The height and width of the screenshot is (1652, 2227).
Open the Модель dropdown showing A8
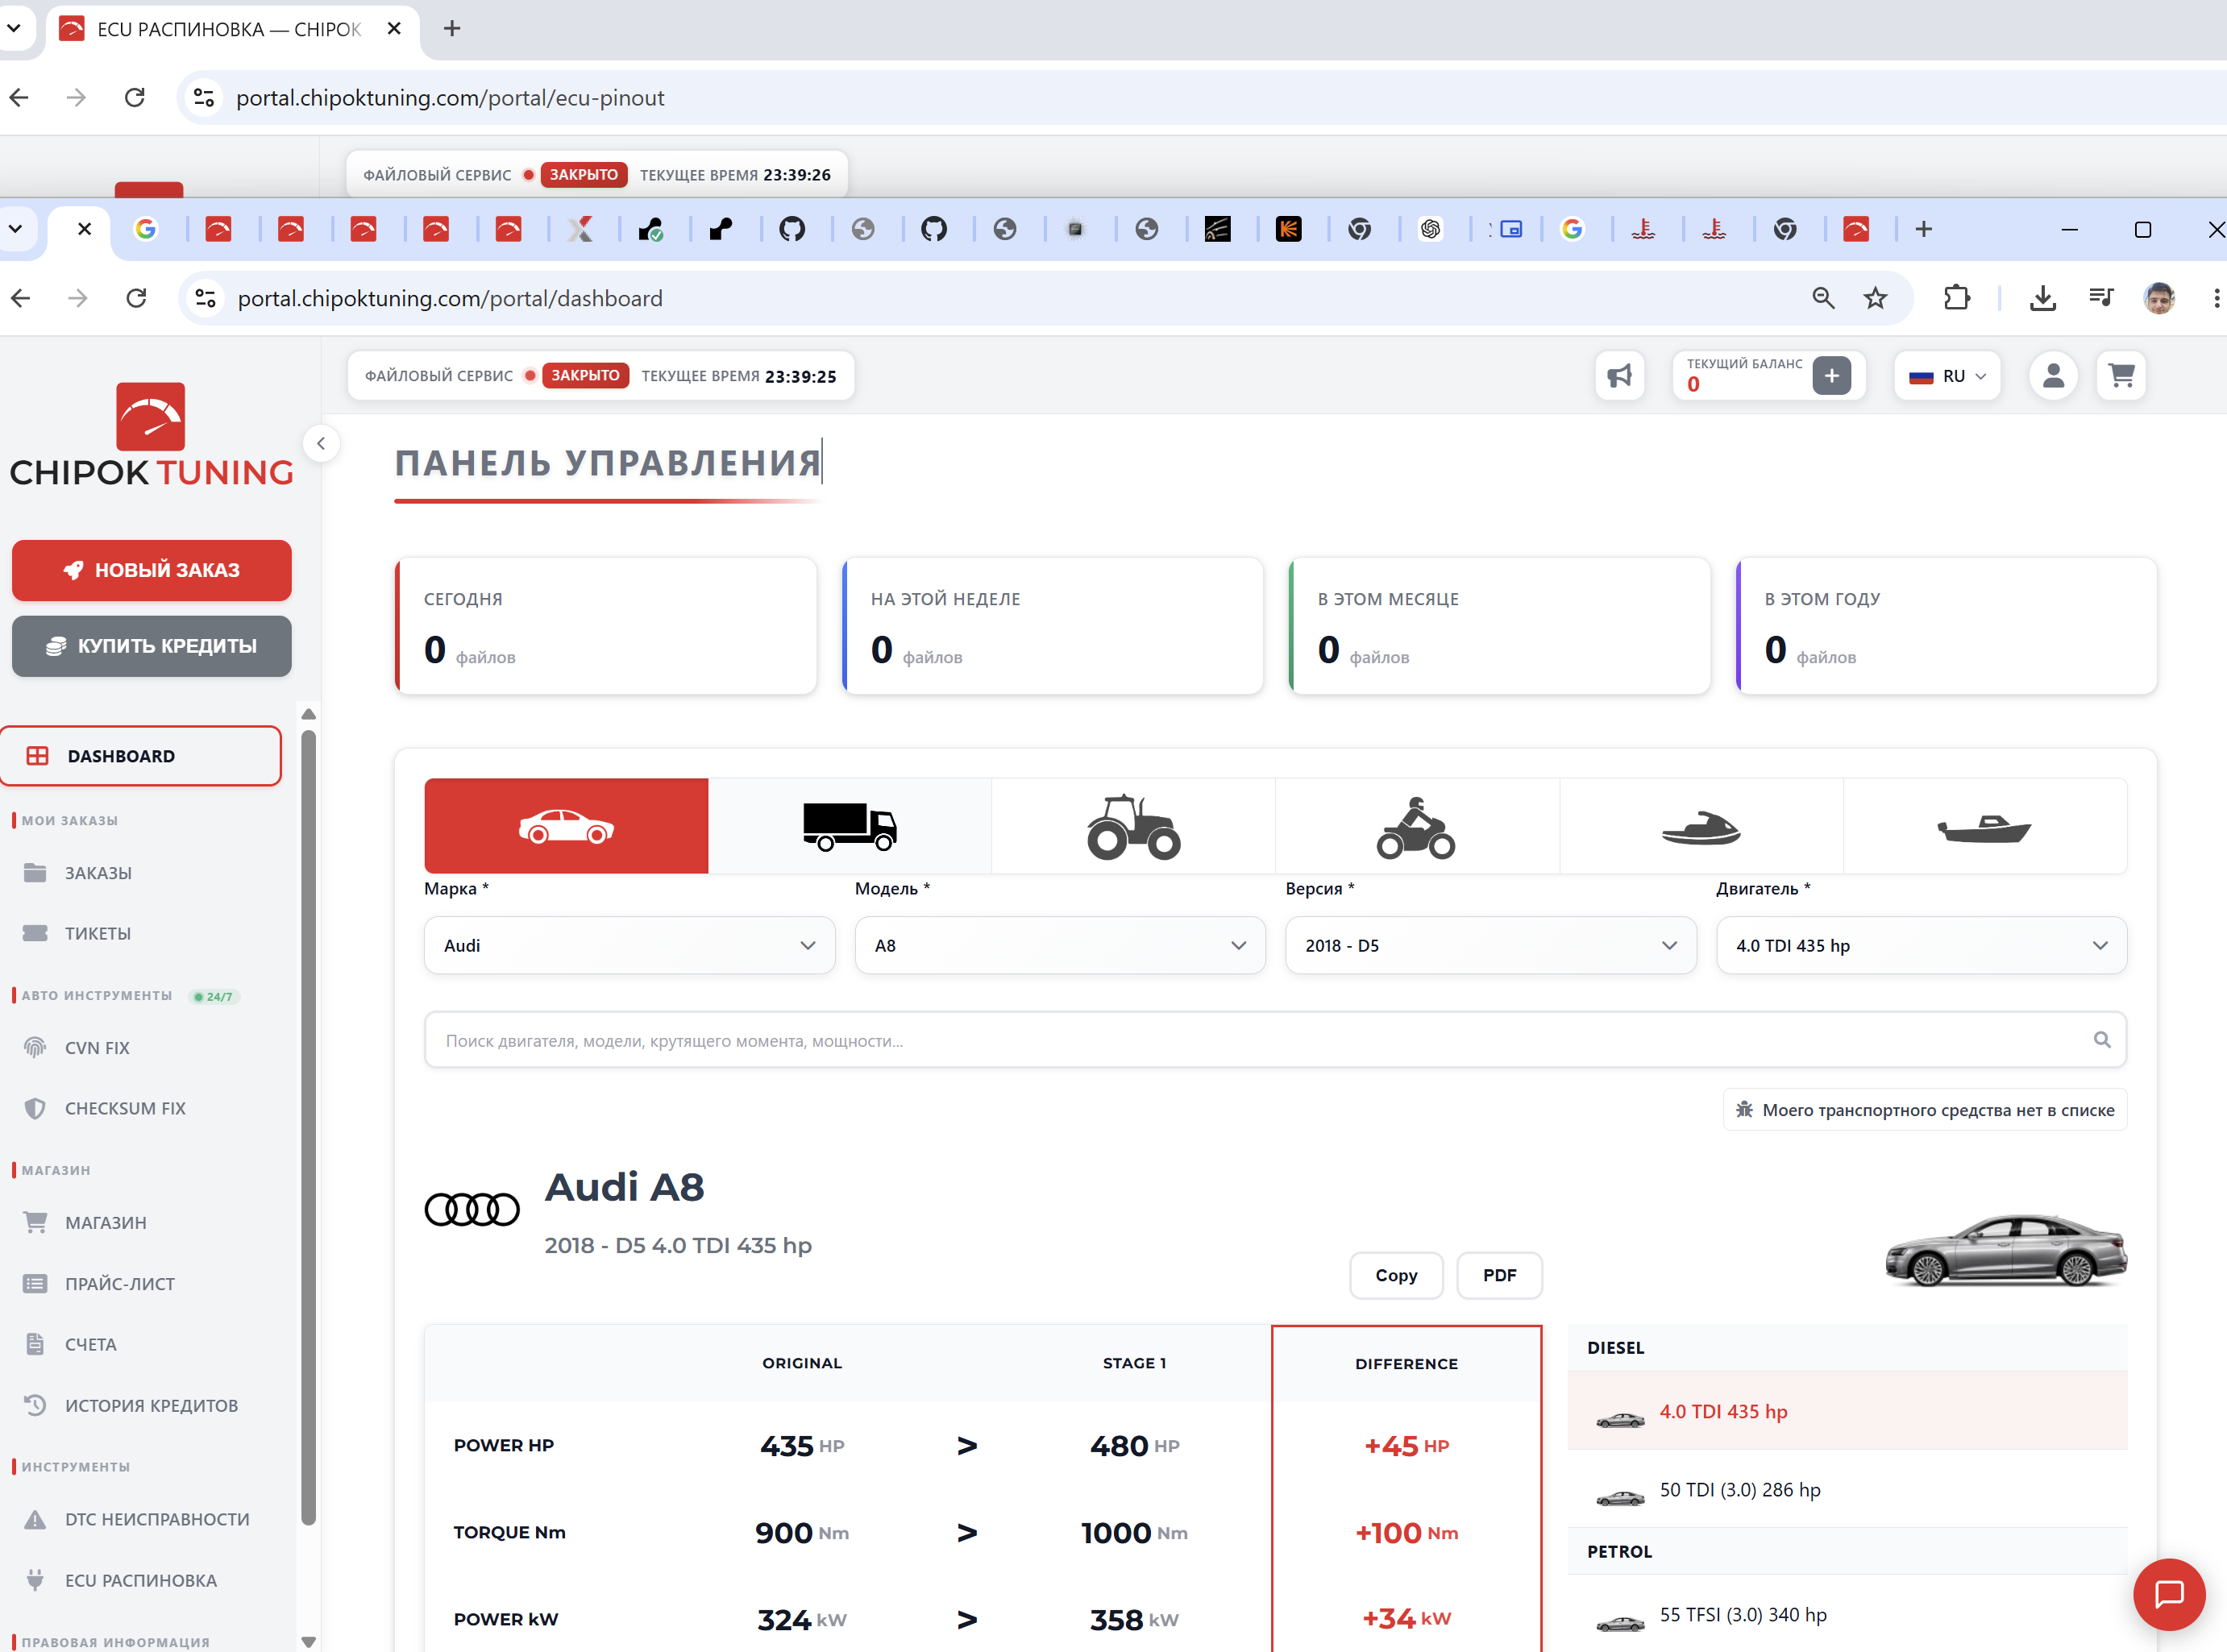[x=1060, y=945]
